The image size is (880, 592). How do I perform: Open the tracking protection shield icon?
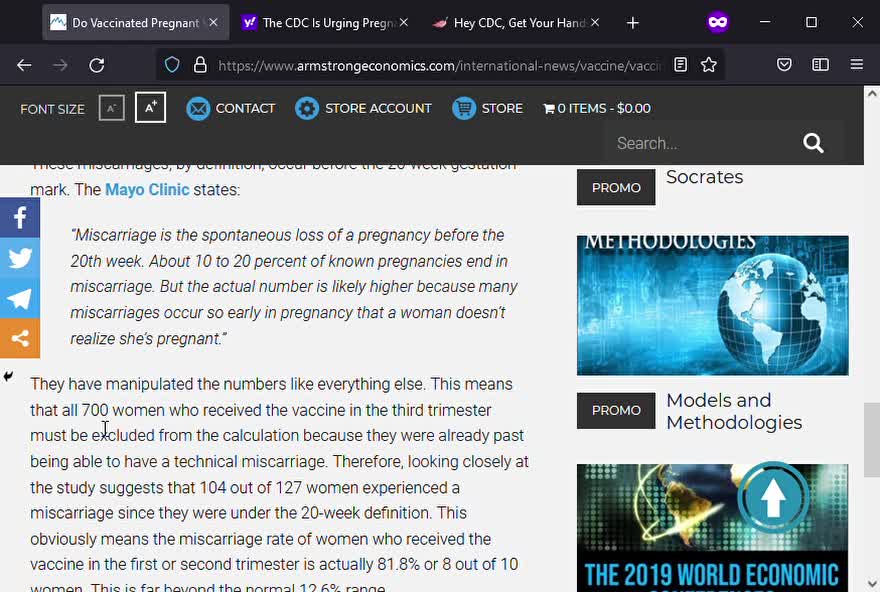[172, 65]
